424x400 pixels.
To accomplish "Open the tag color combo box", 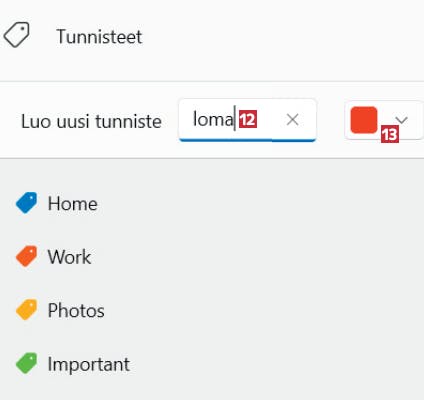I will [384, 120].
